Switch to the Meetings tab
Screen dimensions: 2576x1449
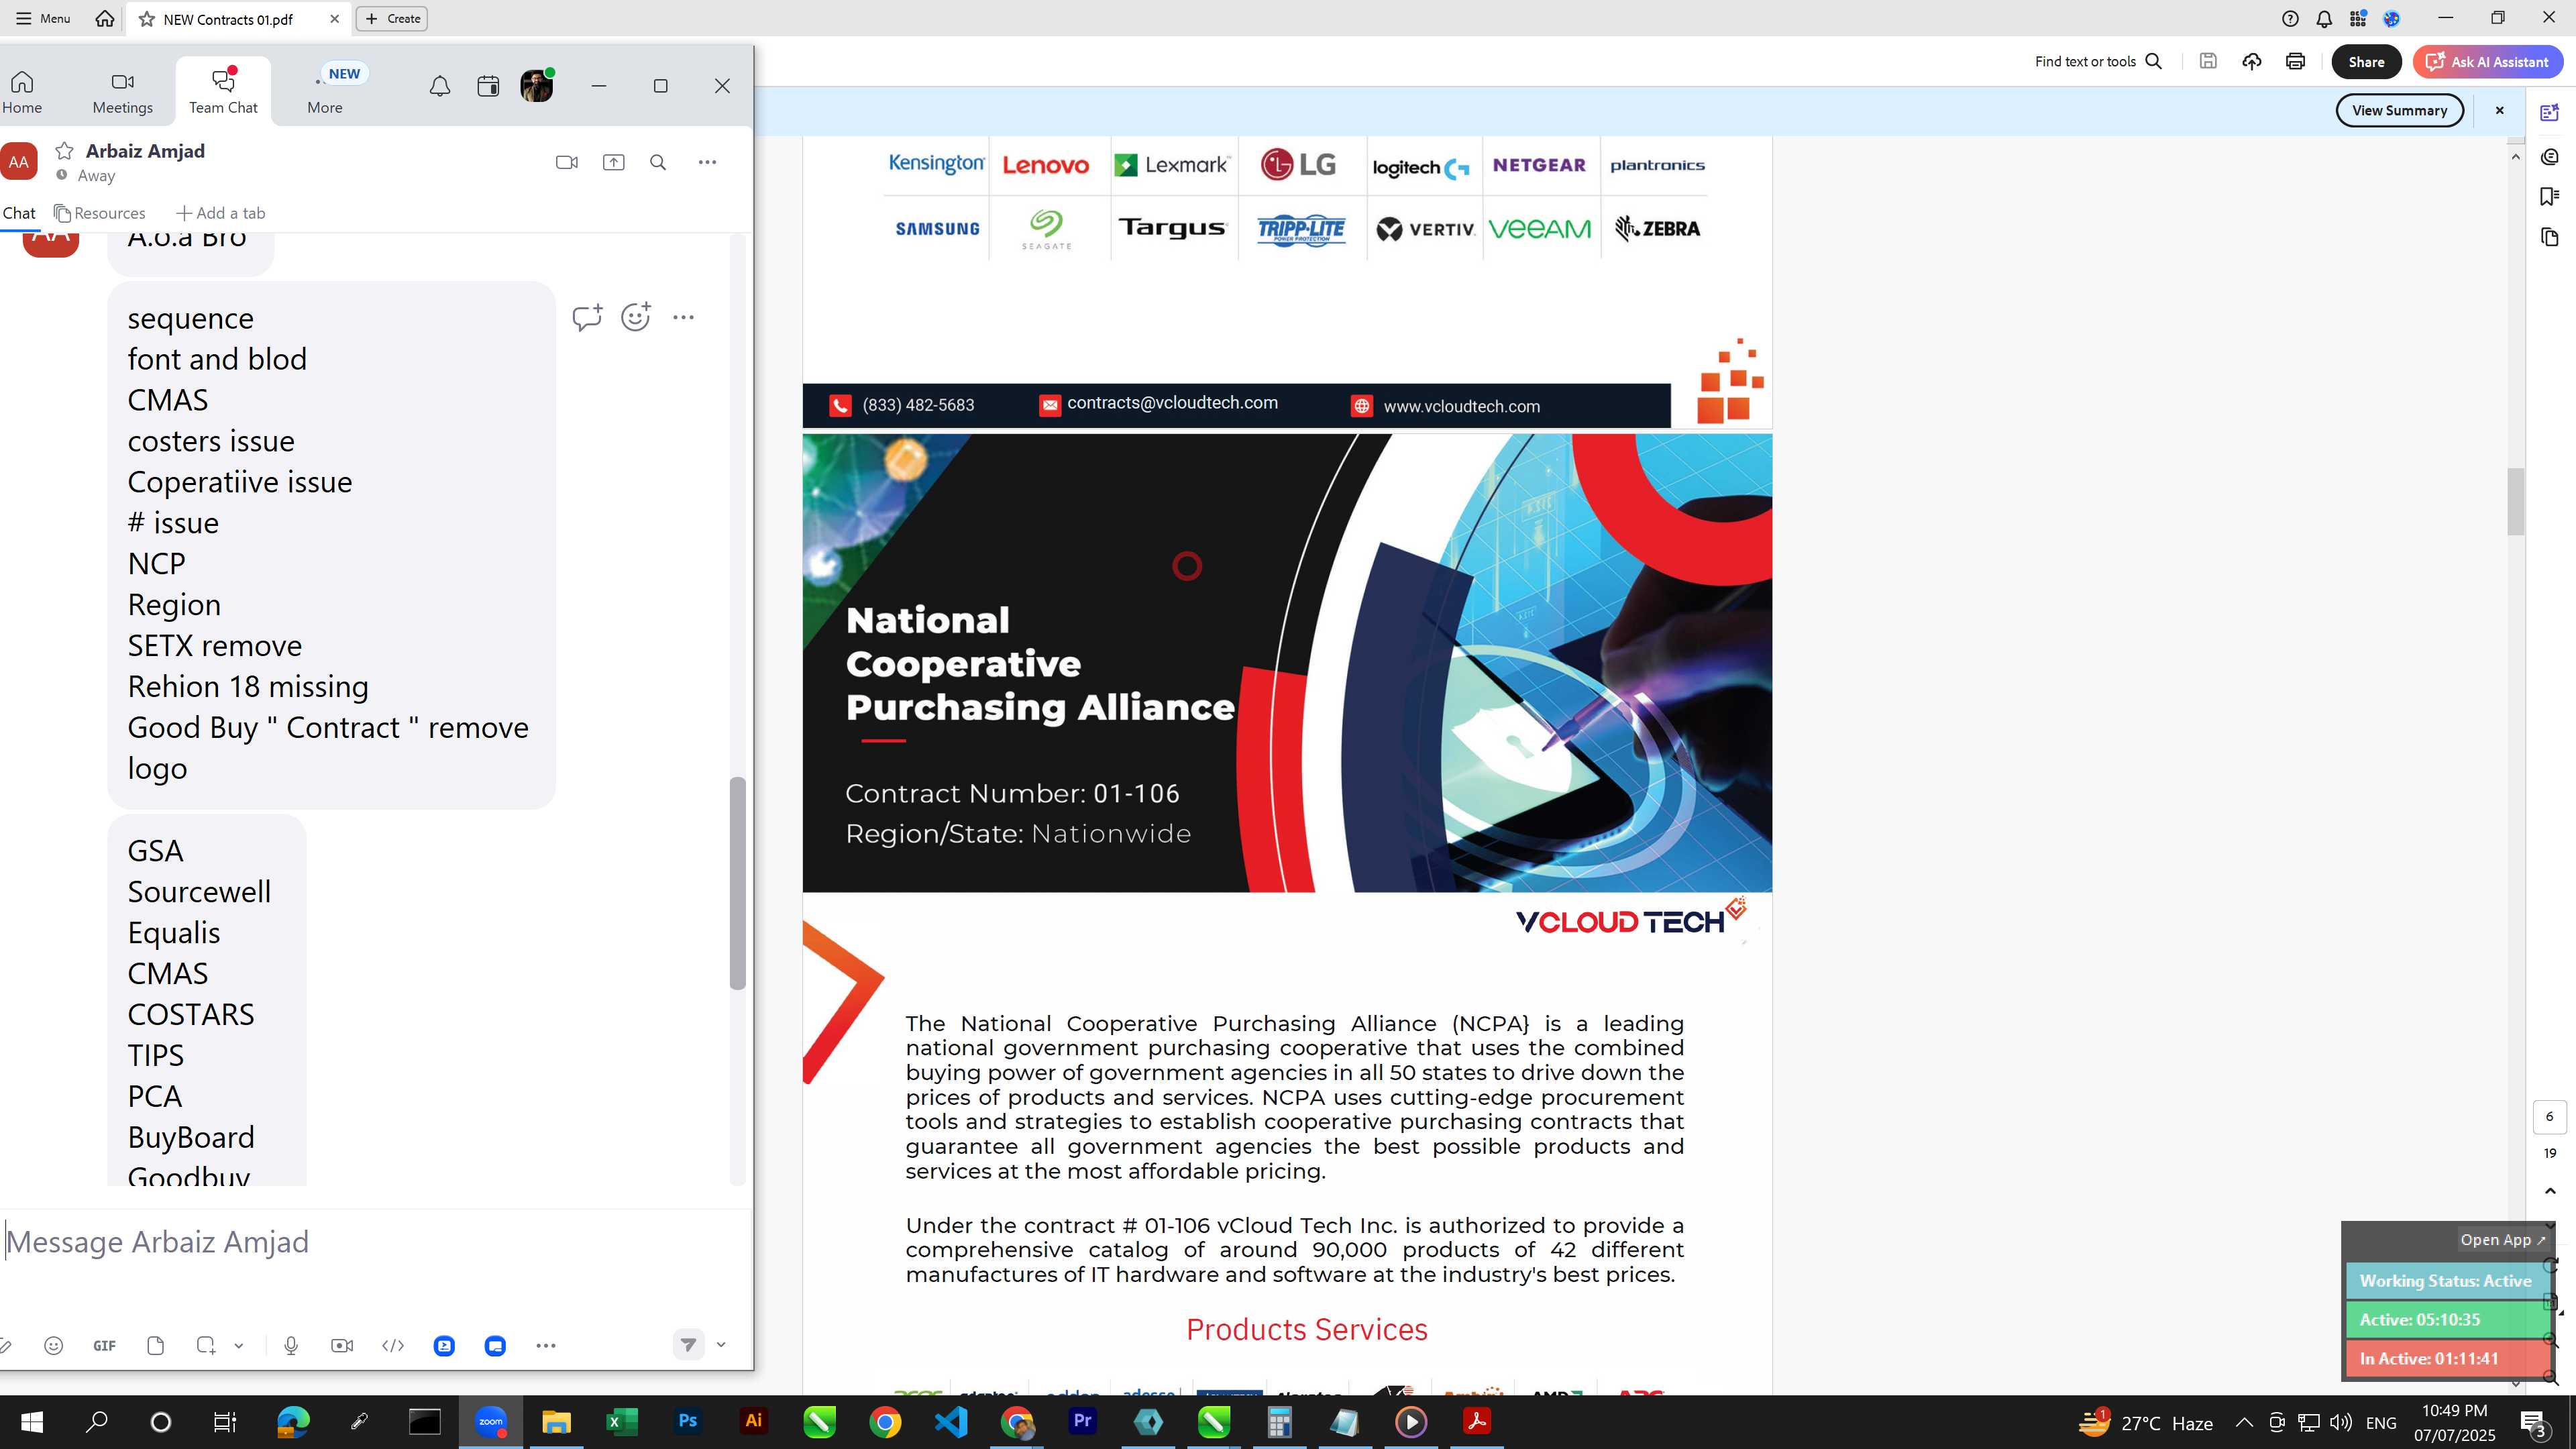coord(123,93)
